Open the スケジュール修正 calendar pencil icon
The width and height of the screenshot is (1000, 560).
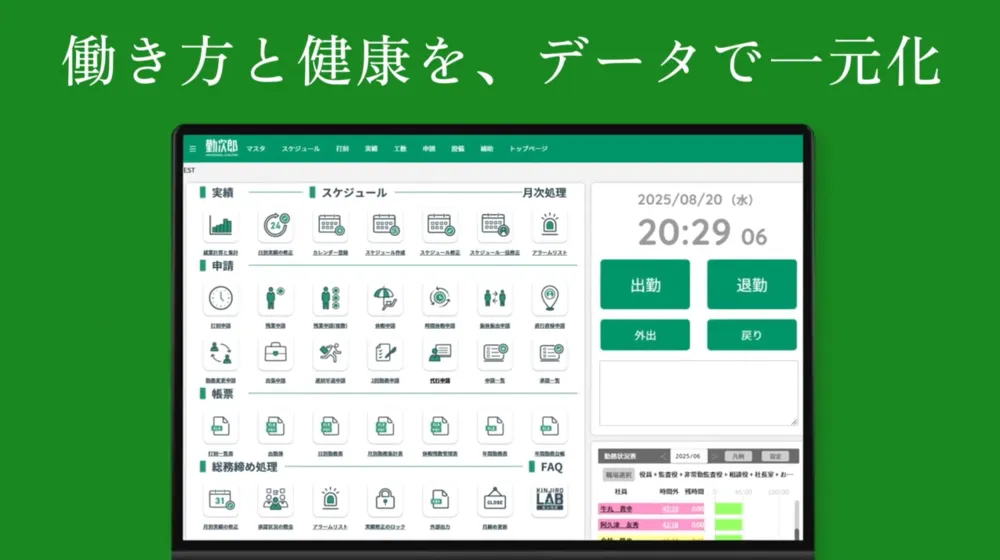[x=440, y=226]
